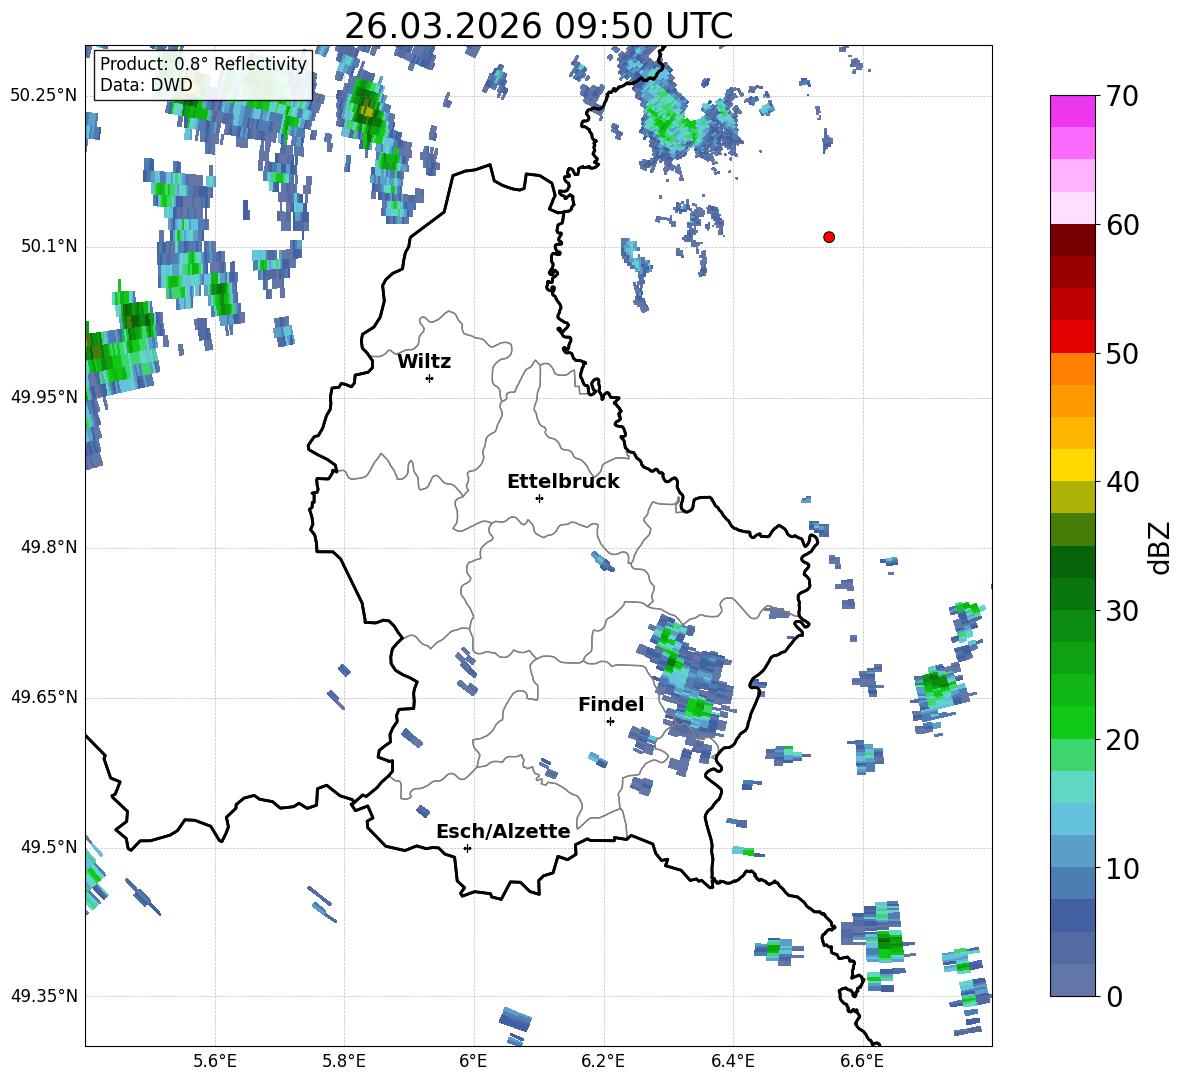Click the 49.95°N latitude label
This screenshot has width=1184, height=1081.
44,397
